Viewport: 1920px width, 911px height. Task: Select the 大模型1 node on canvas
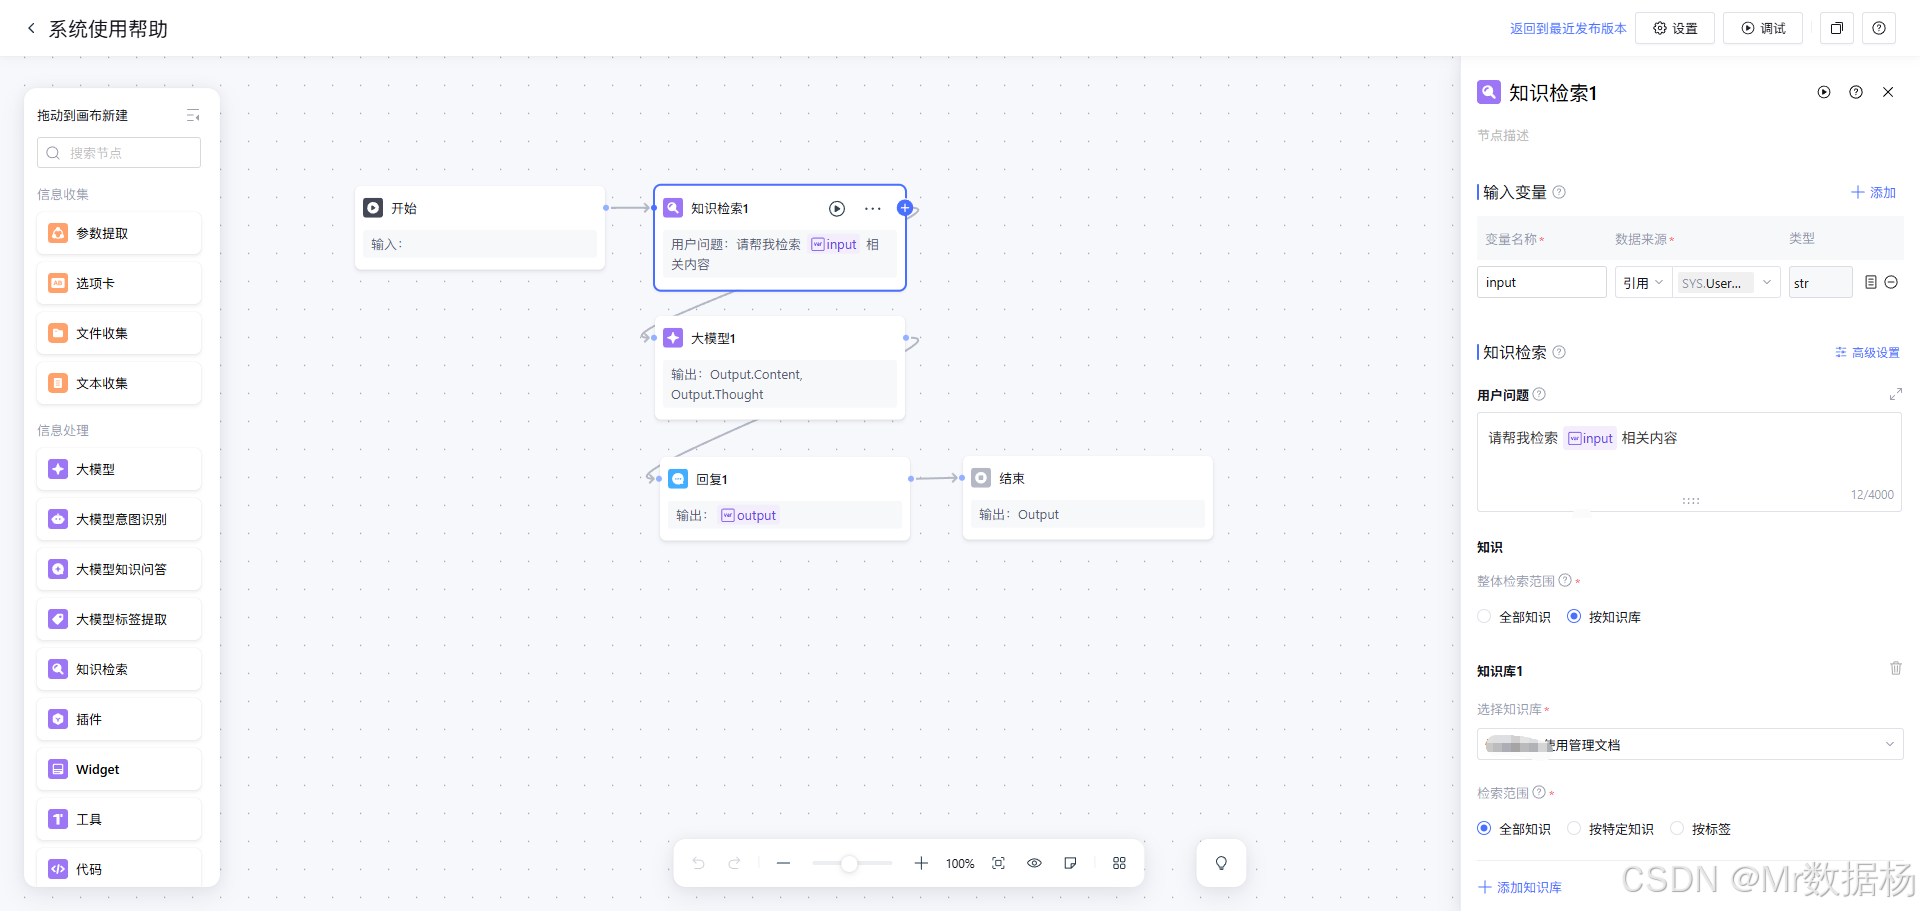pyautogui.click(x=780, y=367)
